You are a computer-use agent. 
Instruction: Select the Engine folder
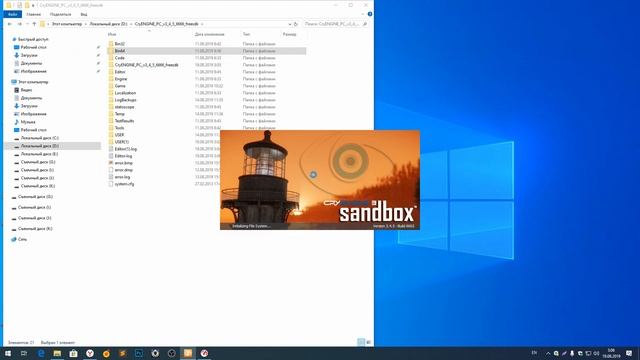tap(121, 79)
